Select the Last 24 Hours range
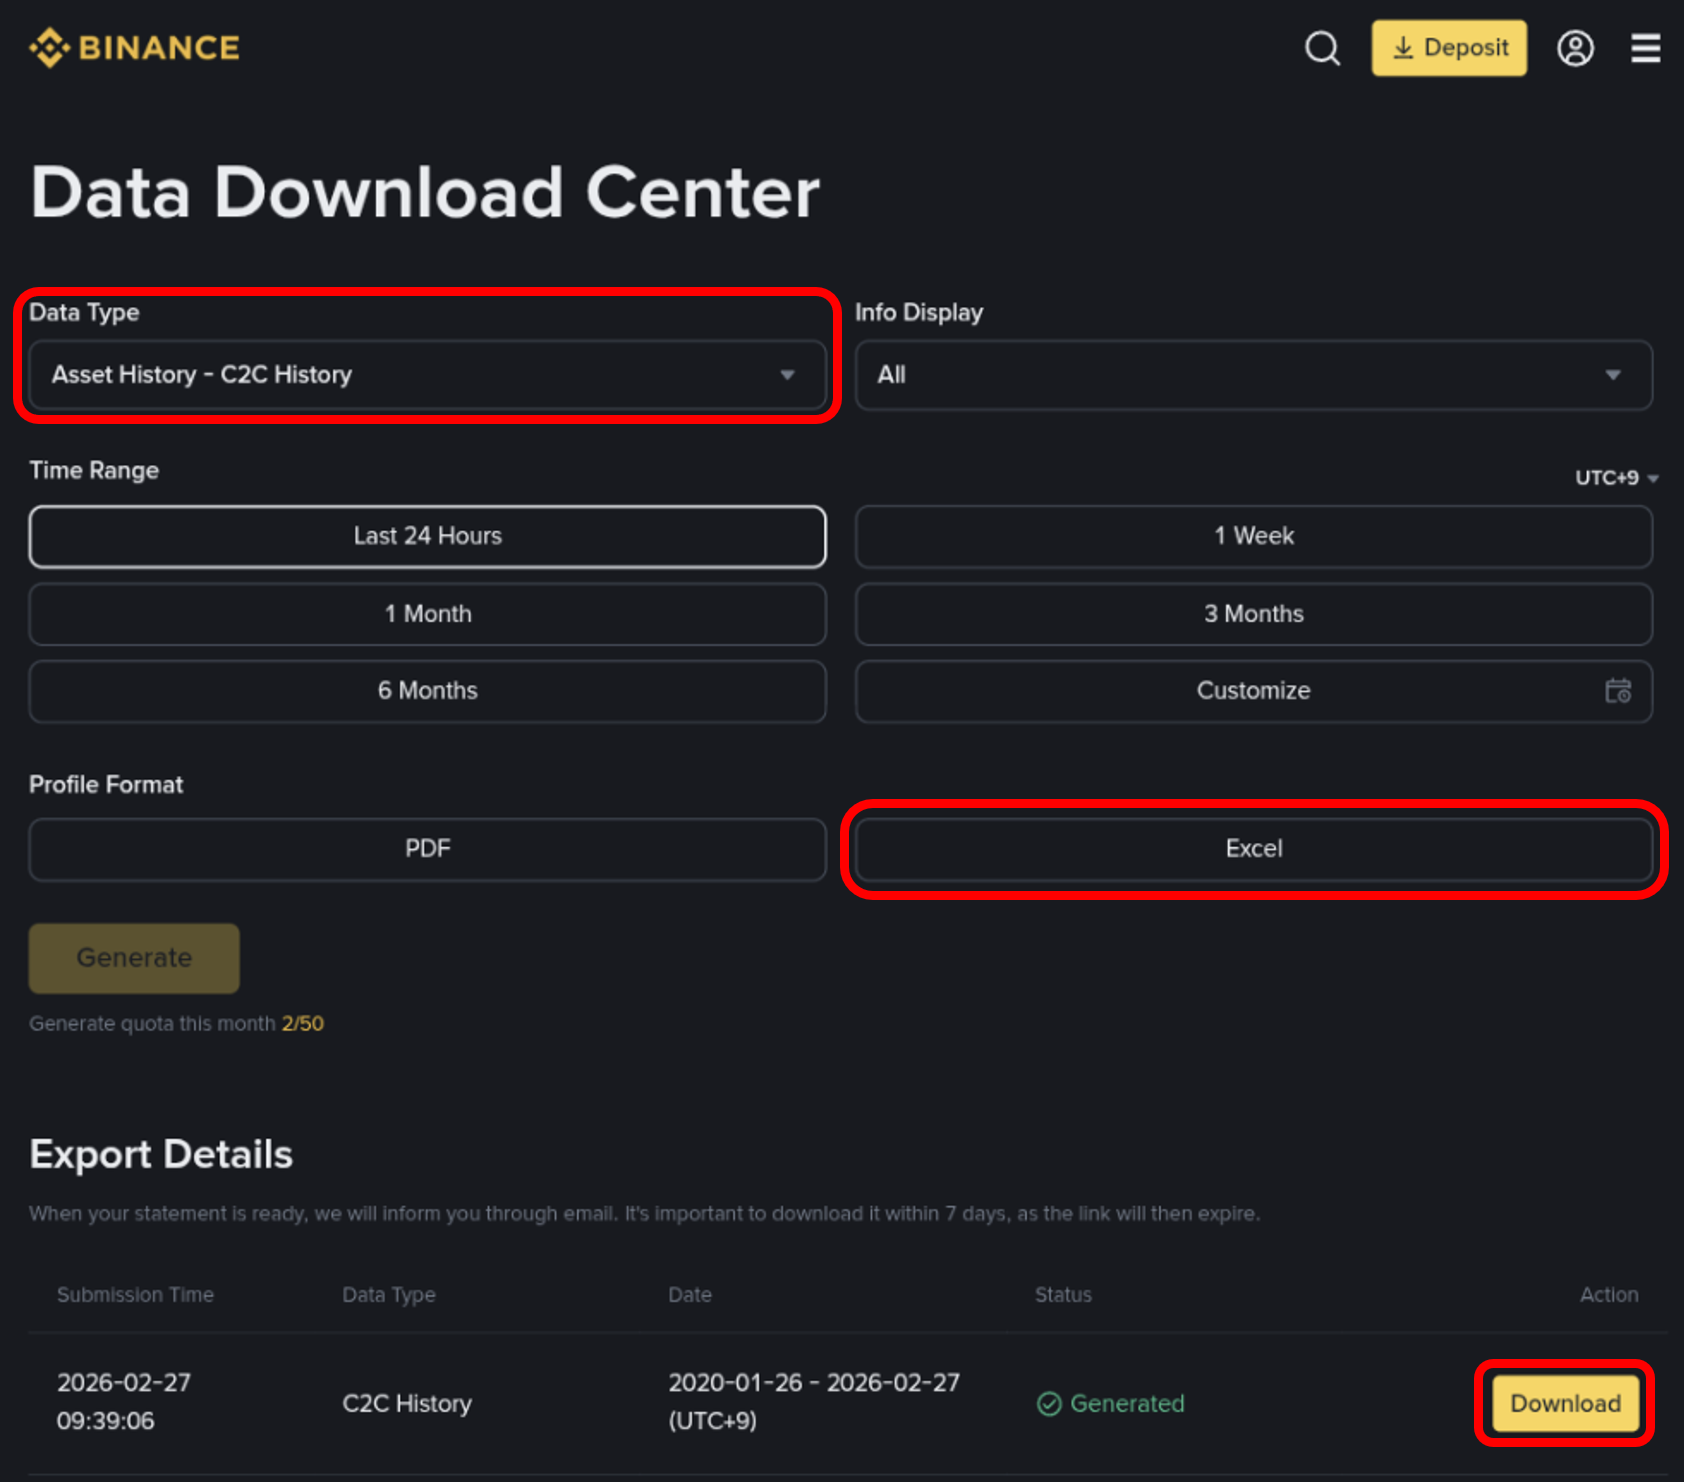The height and width of the screenshot is (1482, 1684). click(x=428, y=536)
